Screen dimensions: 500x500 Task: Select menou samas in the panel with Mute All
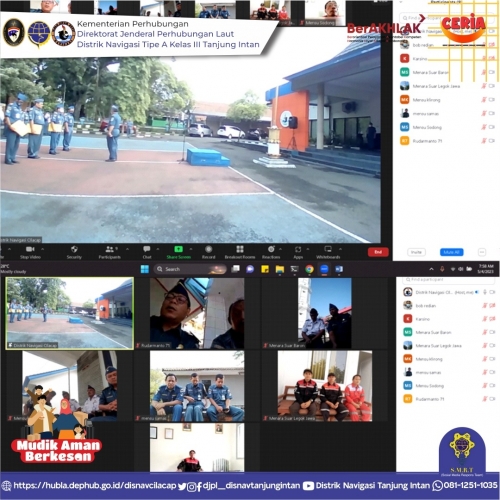click(x=448, y=113)
